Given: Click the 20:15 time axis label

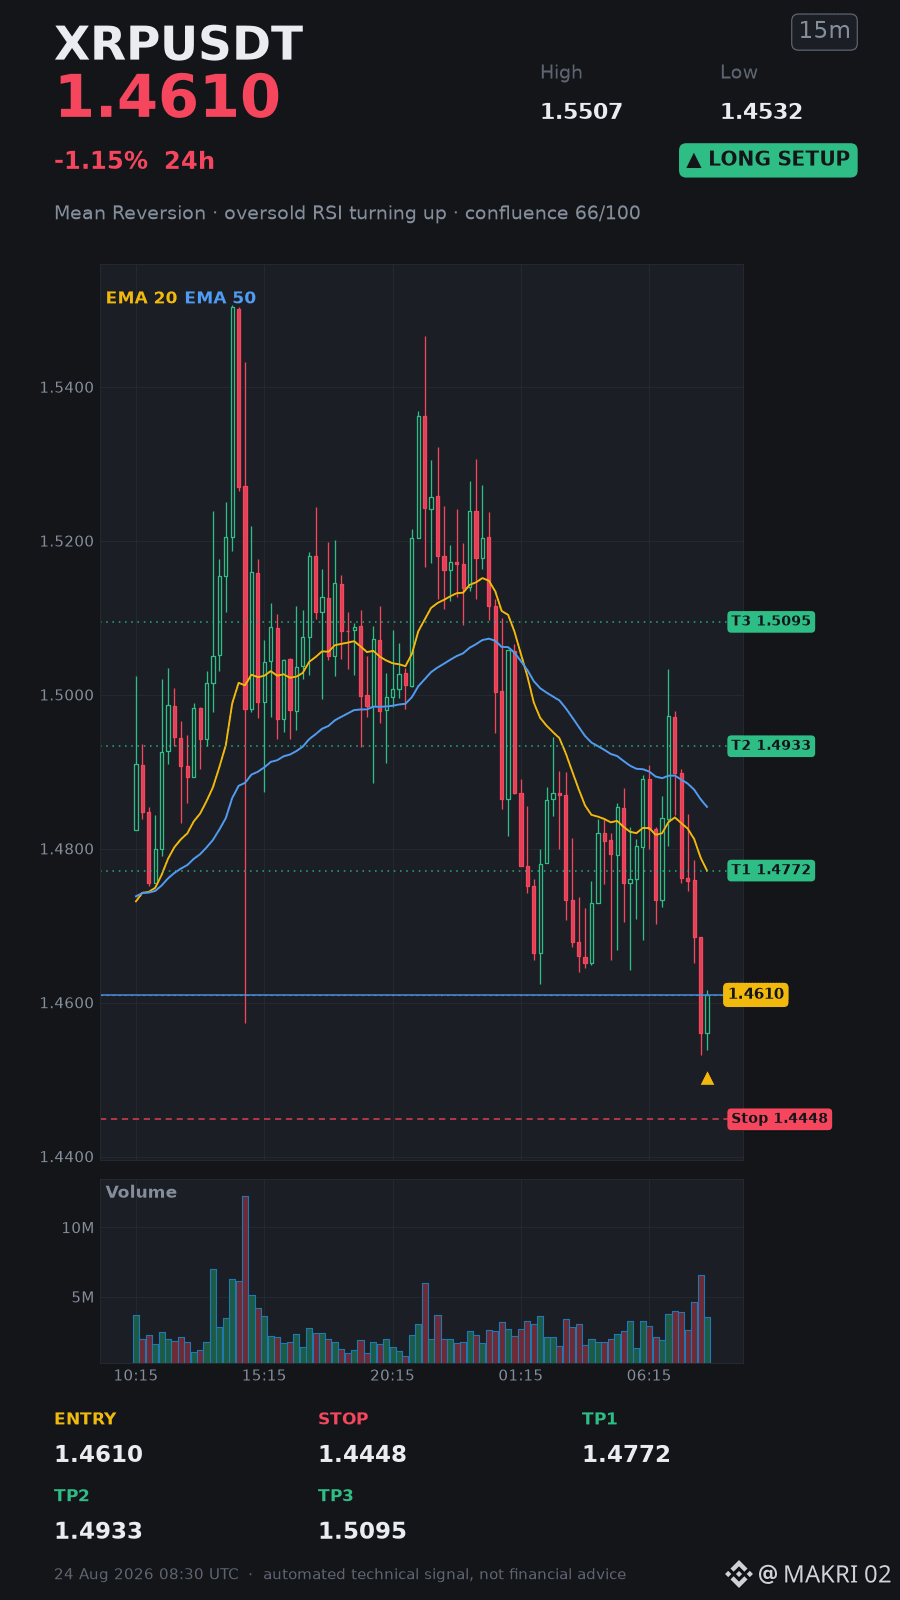Looking at the screenshot, I should click(392, 1376).
